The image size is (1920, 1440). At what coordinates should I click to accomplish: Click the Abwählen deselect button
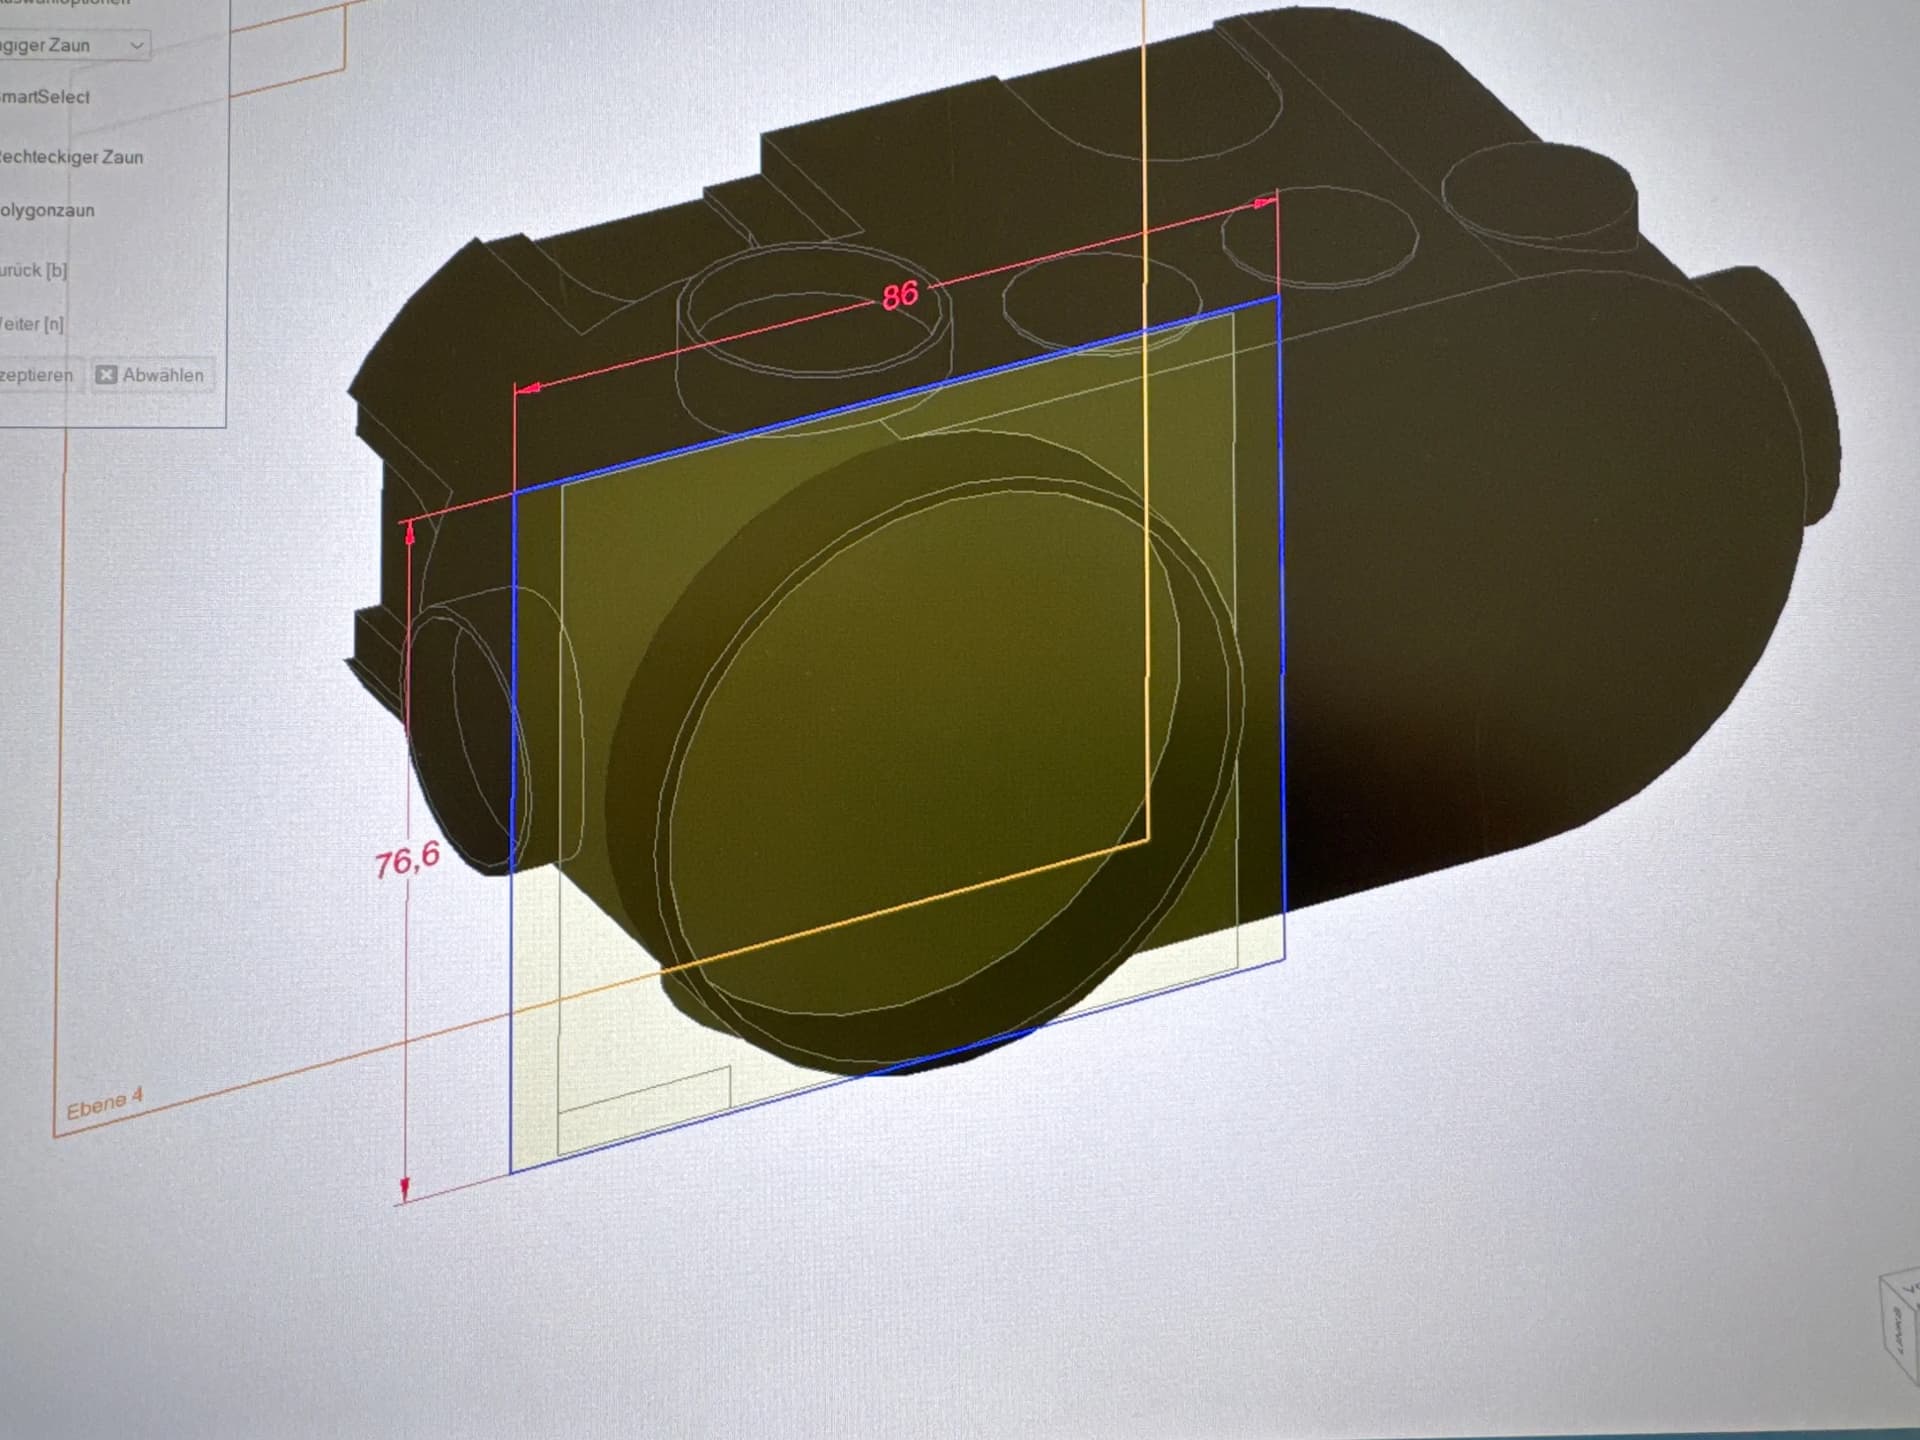click(151, 375)
